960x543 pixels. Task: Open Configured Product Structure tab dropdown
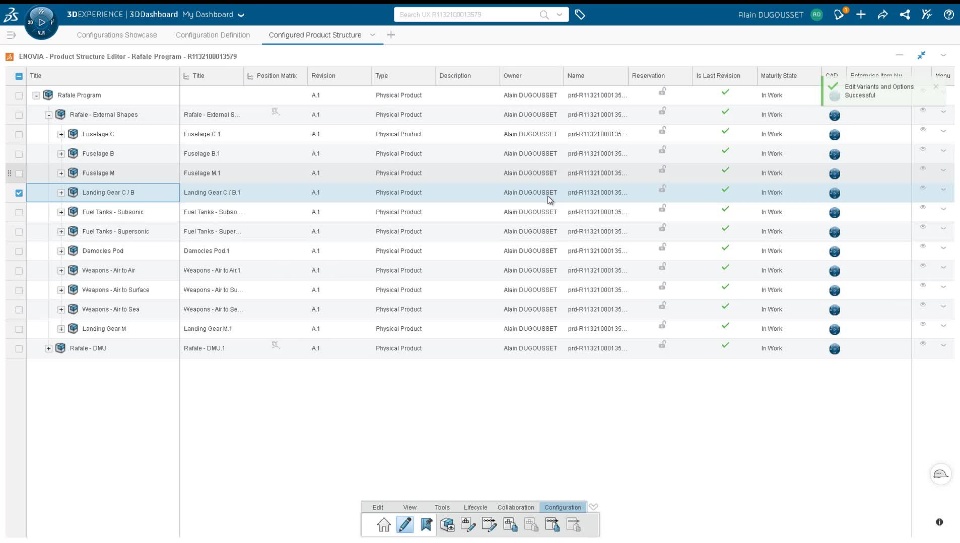(372, 35)
